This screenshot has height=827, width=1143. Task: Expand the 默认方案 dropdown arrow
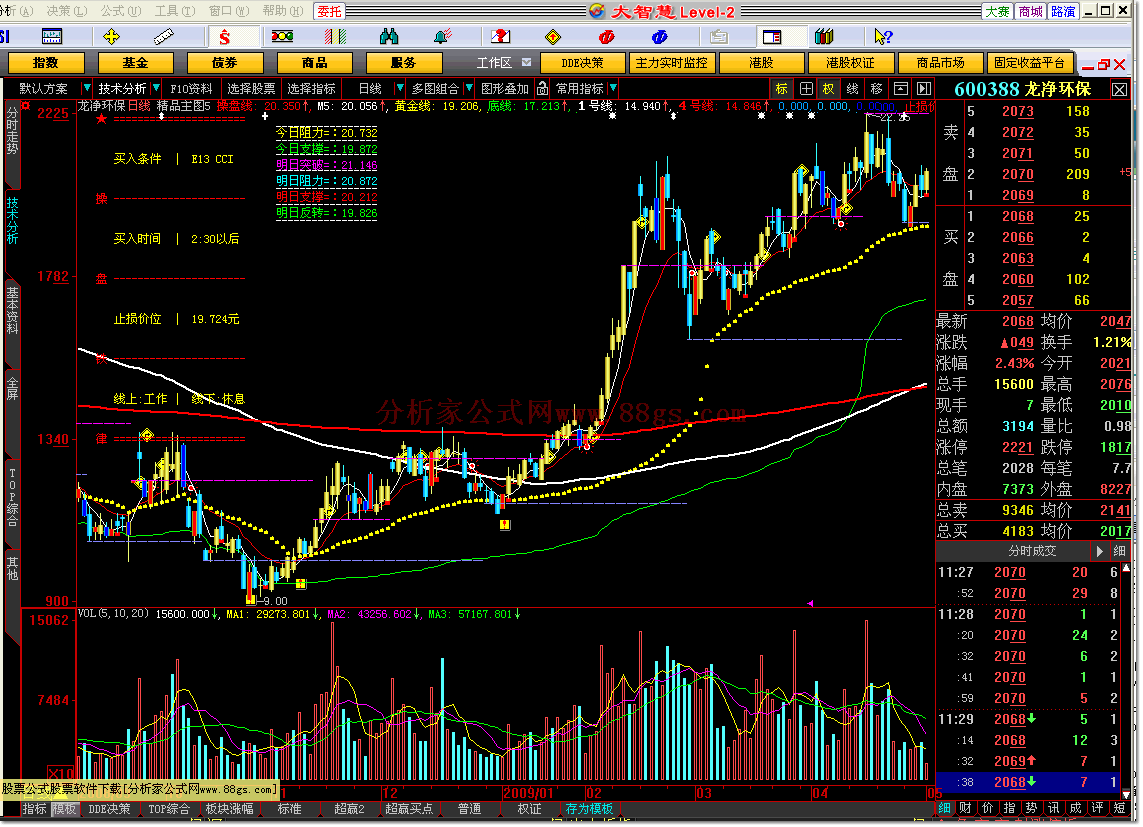coord(87,89)
